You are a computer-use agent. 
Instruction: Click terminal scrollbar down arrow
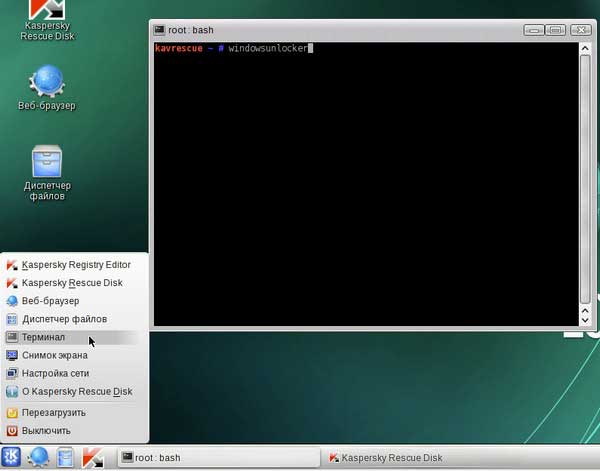pos(585,319)
